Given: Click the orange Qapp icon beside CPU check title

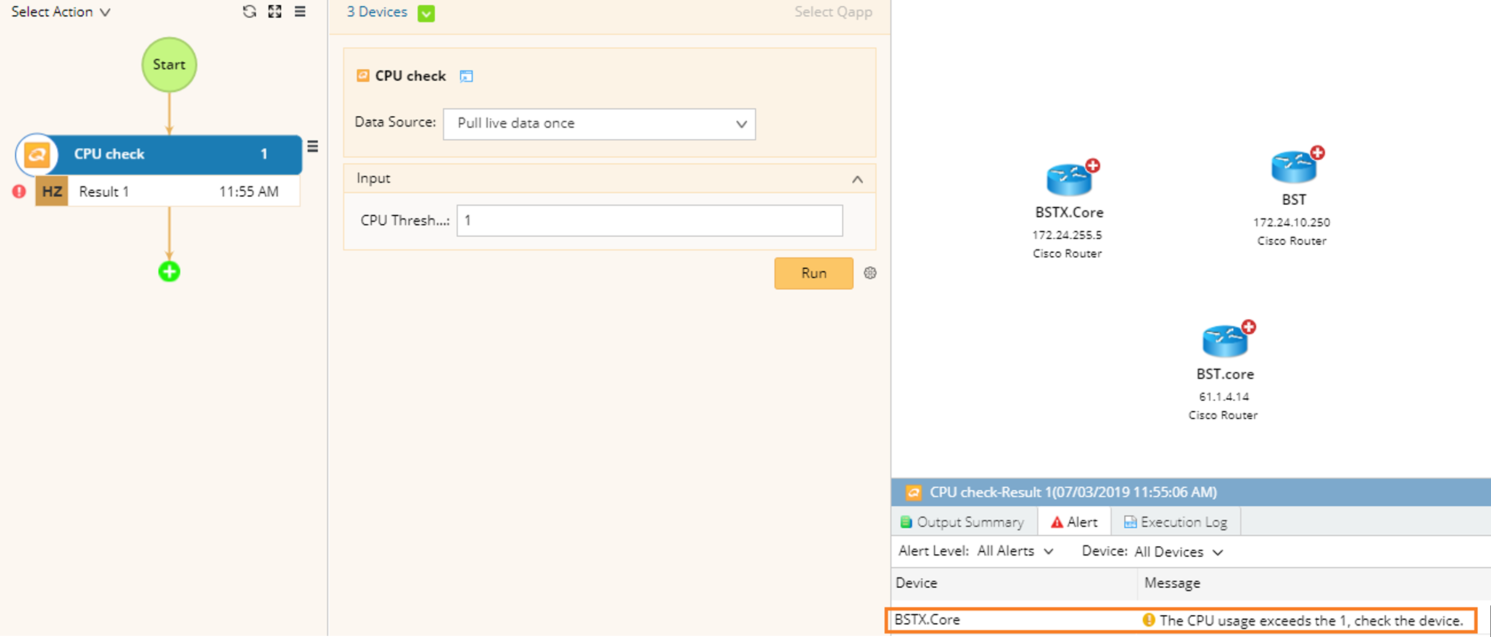Looking at the screenshot, I should (363, 75).
